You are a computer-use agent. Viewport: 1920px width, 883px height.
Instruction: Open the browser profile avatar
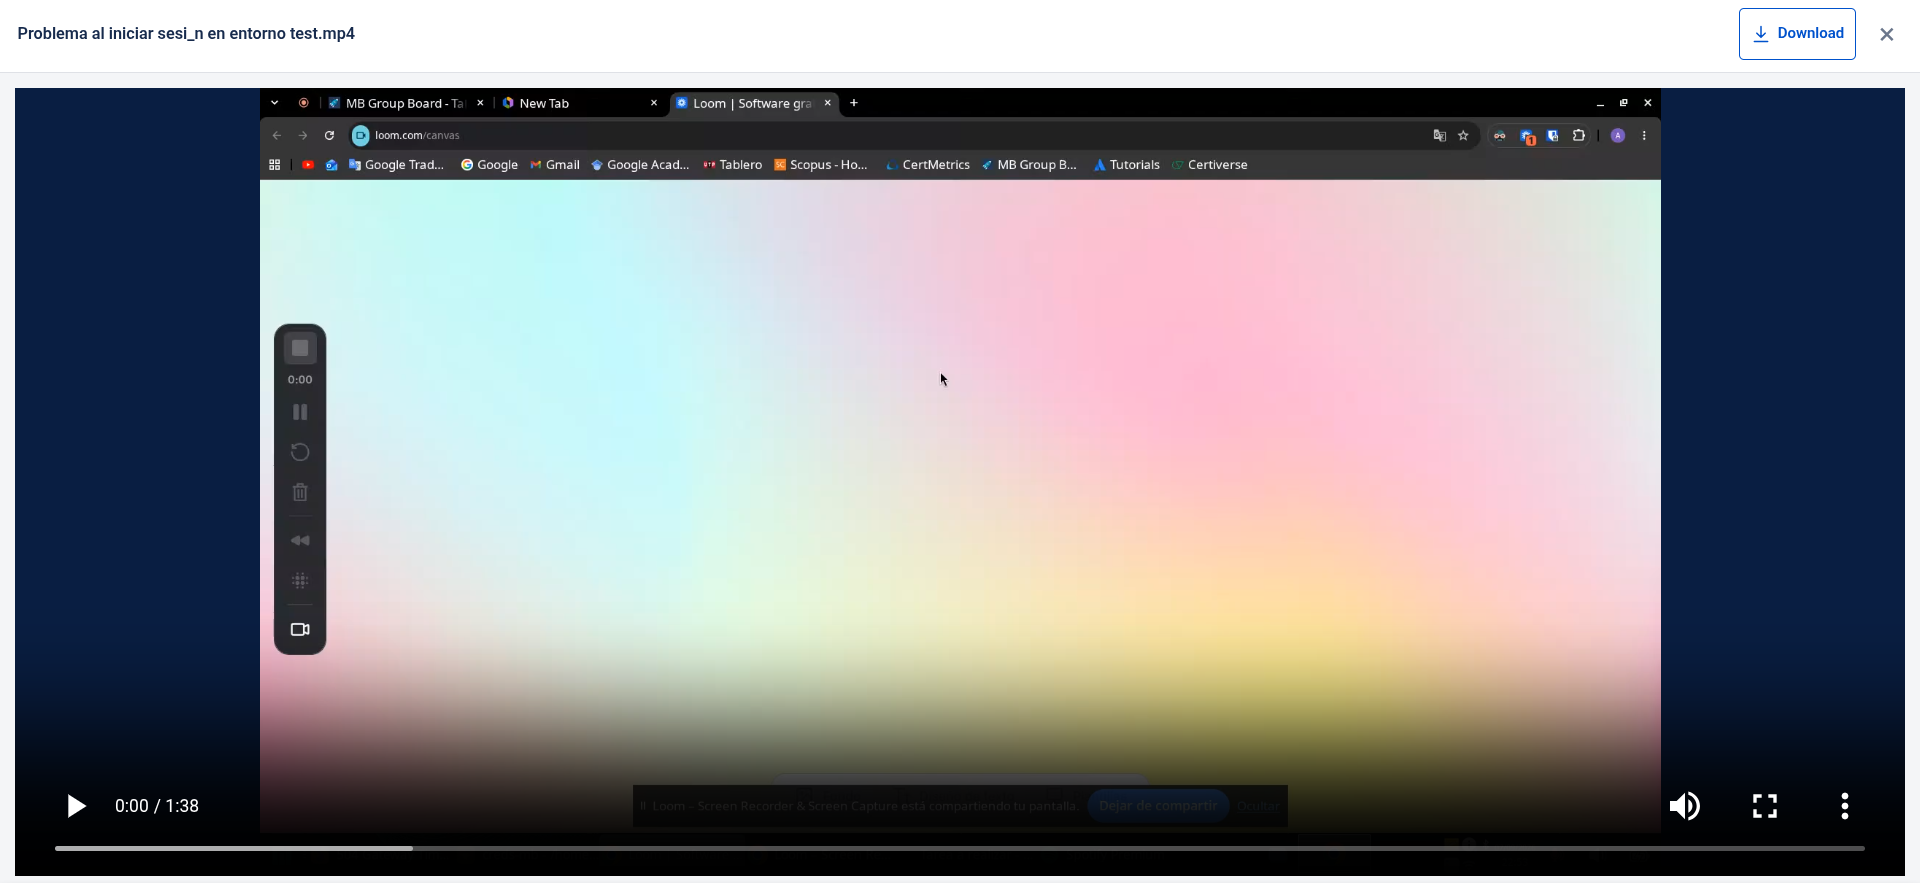pos(1618,135)
